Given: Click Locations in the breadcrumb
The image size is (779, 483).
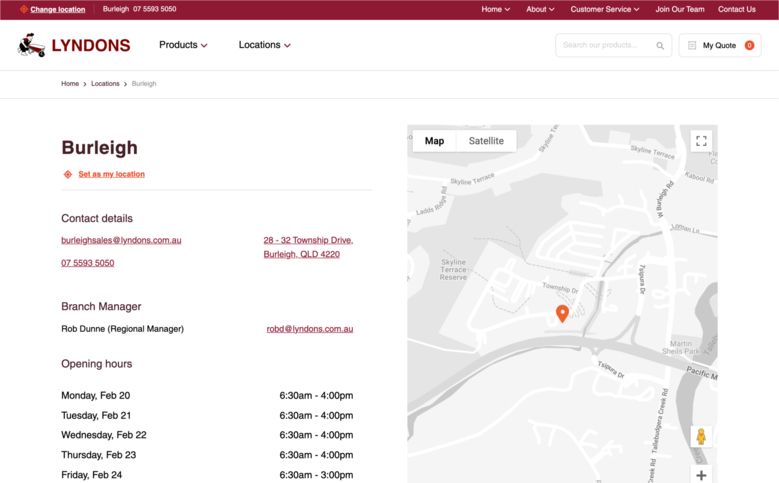Looking at the screenshot, I should pyautogui.click(x=105, y=83).
